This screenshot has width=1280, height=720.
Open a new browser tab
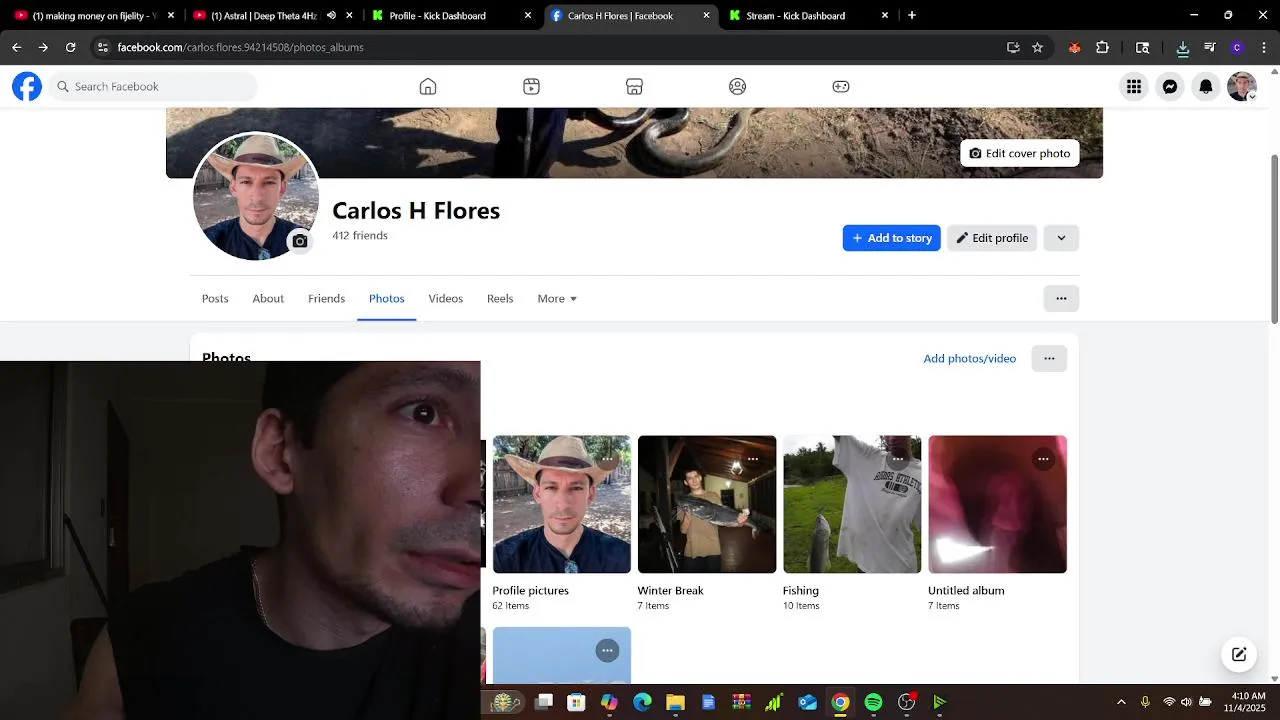click(x=912, y=15)
